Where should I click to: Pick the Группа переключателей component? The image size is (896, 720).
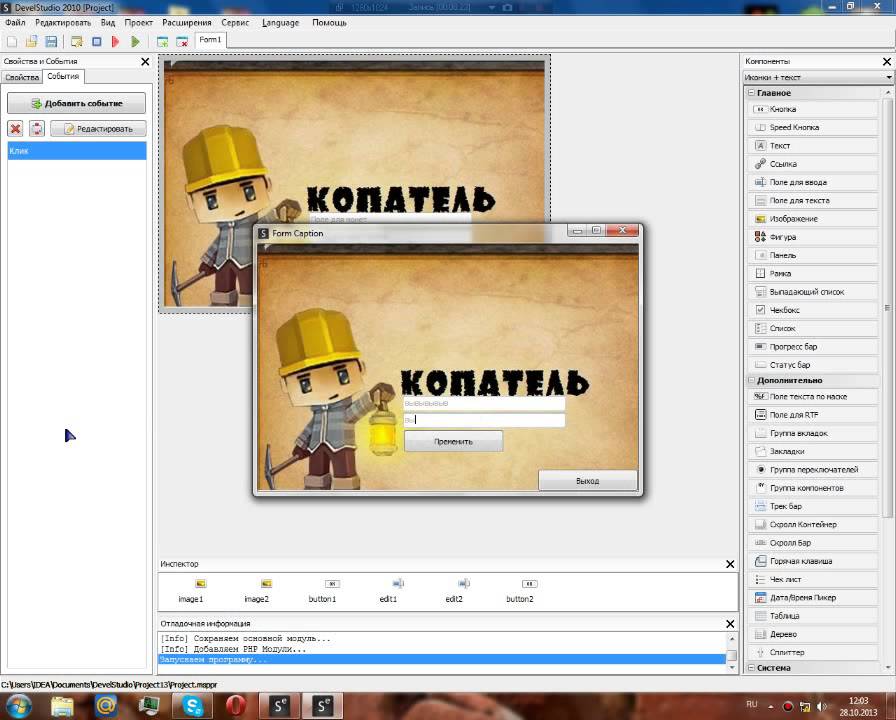pyautogui.click(x=813, y=470)
